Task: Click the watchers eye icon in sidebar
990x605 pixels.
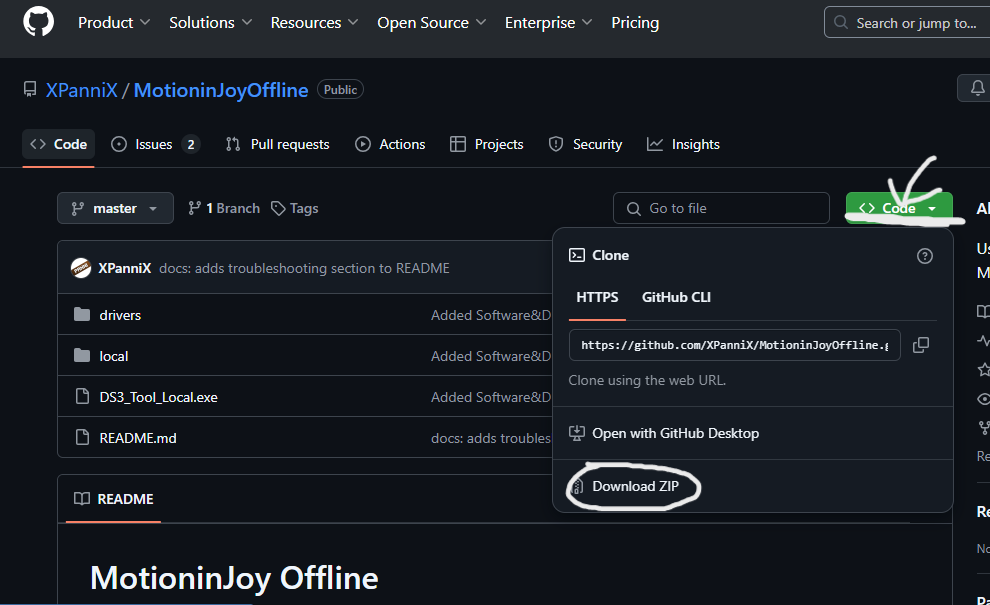Action: [984, 398]
